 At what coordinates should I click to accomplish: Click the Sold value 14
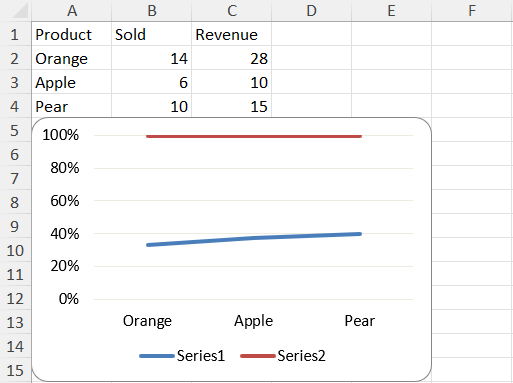point(152,58)
